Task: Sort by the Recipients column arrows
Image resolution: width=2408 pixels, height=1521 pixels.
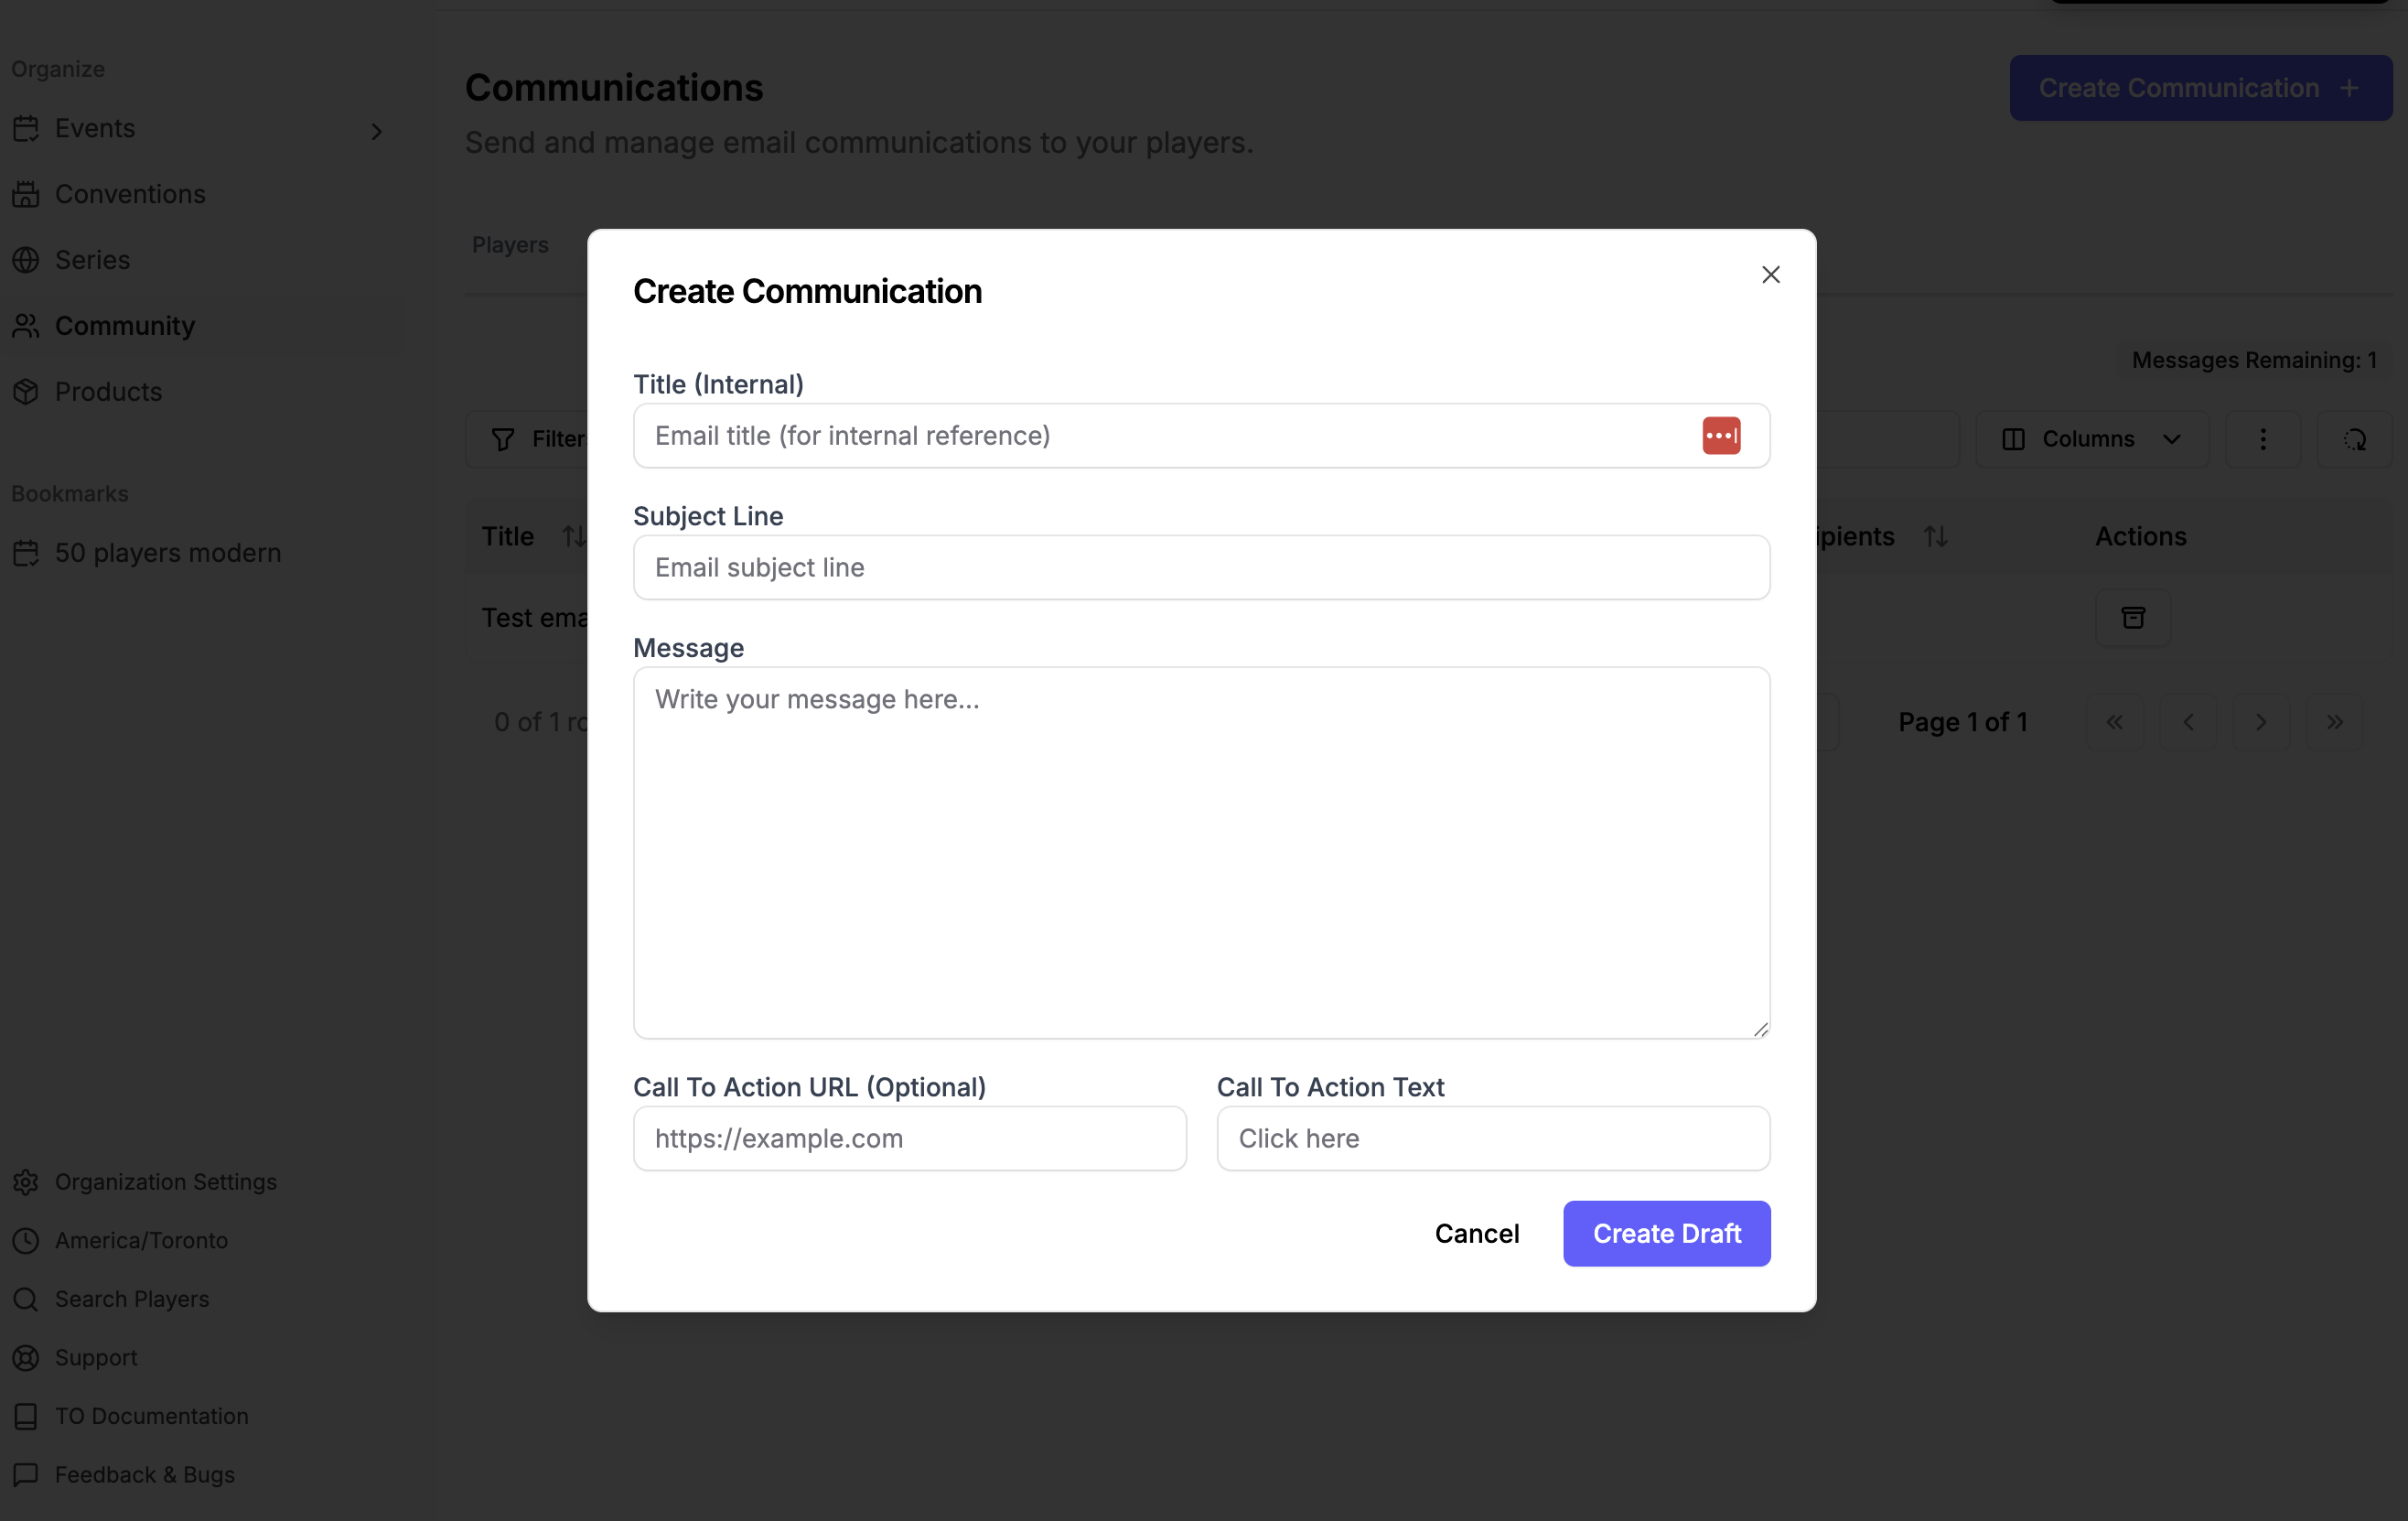Action: (x=1935, y=537)
